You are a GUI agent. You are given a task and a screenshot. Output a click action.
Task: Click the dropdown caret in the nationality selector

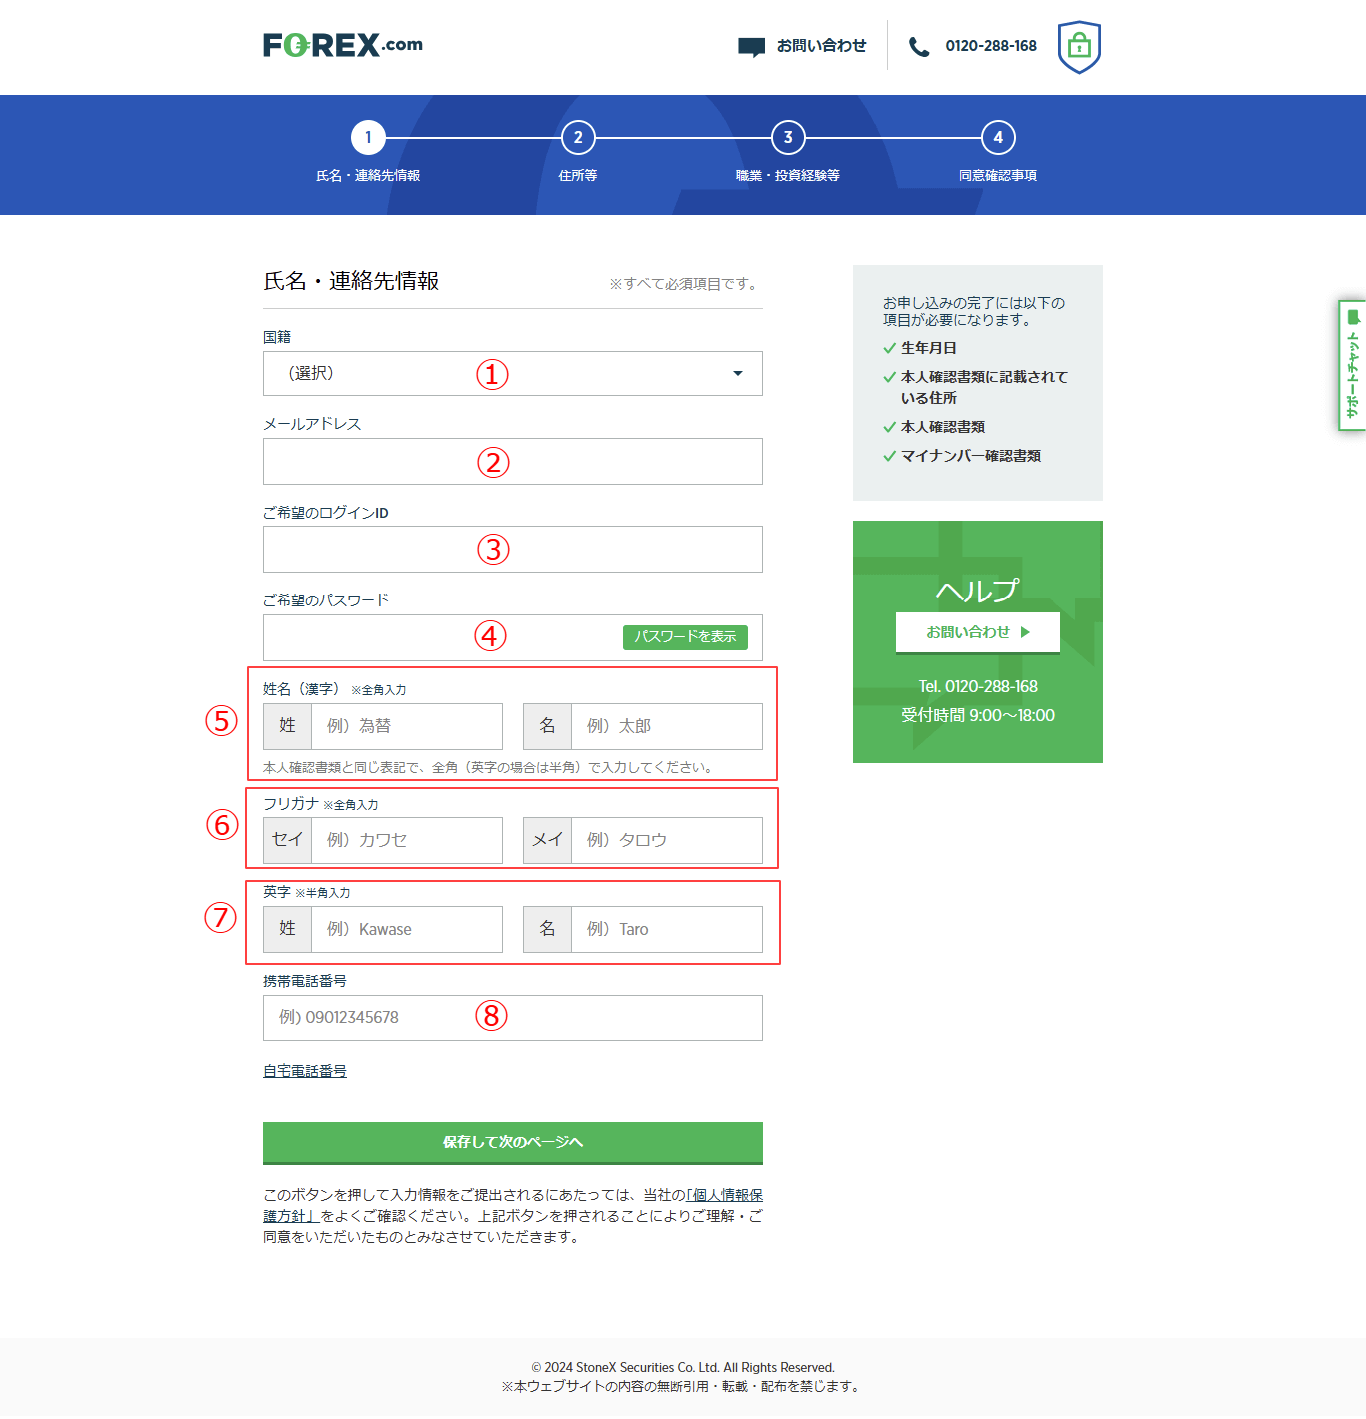pos(738,373)
